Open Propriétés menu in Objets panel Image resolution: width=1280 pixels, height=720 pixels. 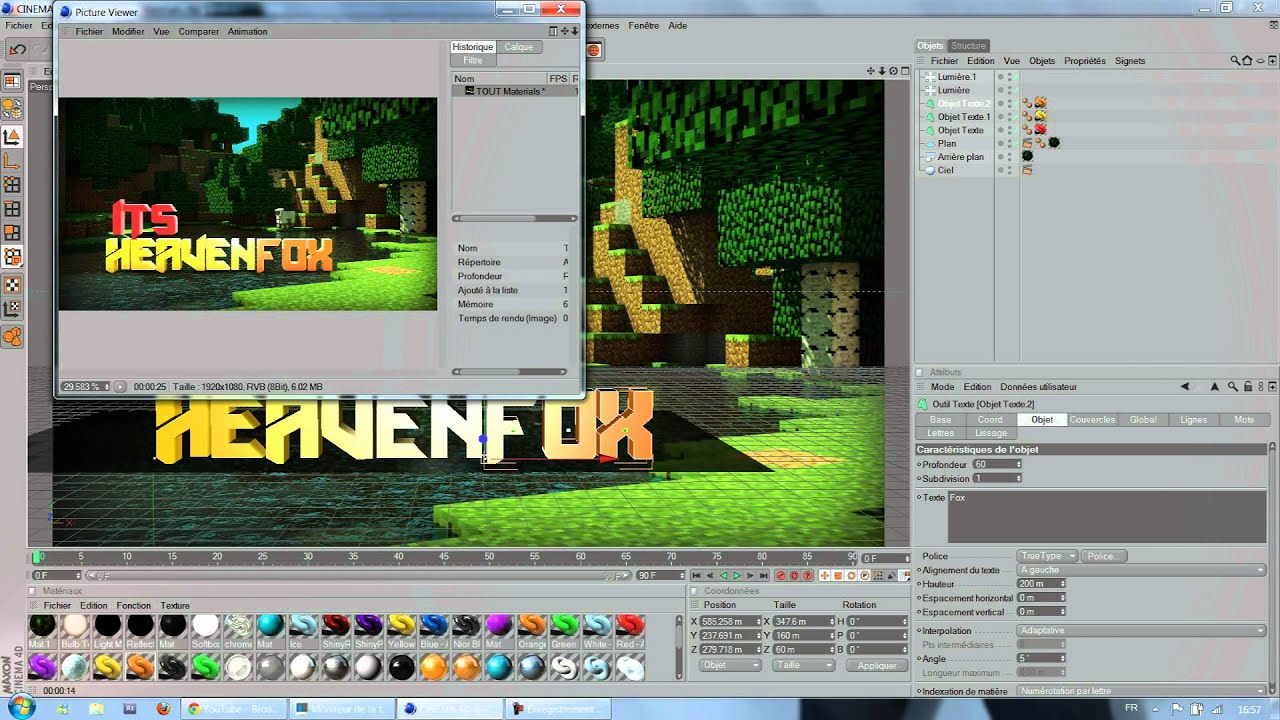point(1085,61)
